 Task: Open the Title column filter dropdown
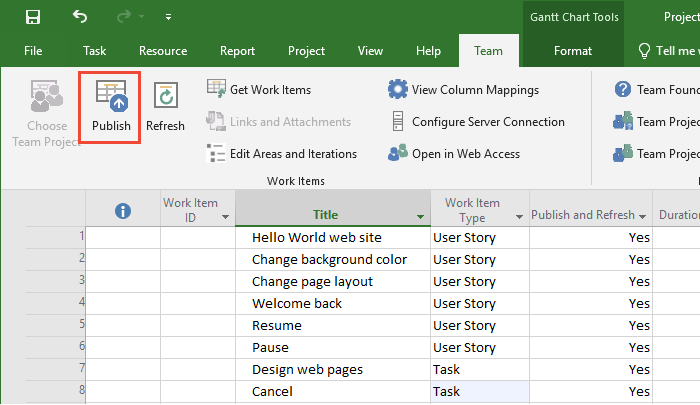click(x=420, y=217)
